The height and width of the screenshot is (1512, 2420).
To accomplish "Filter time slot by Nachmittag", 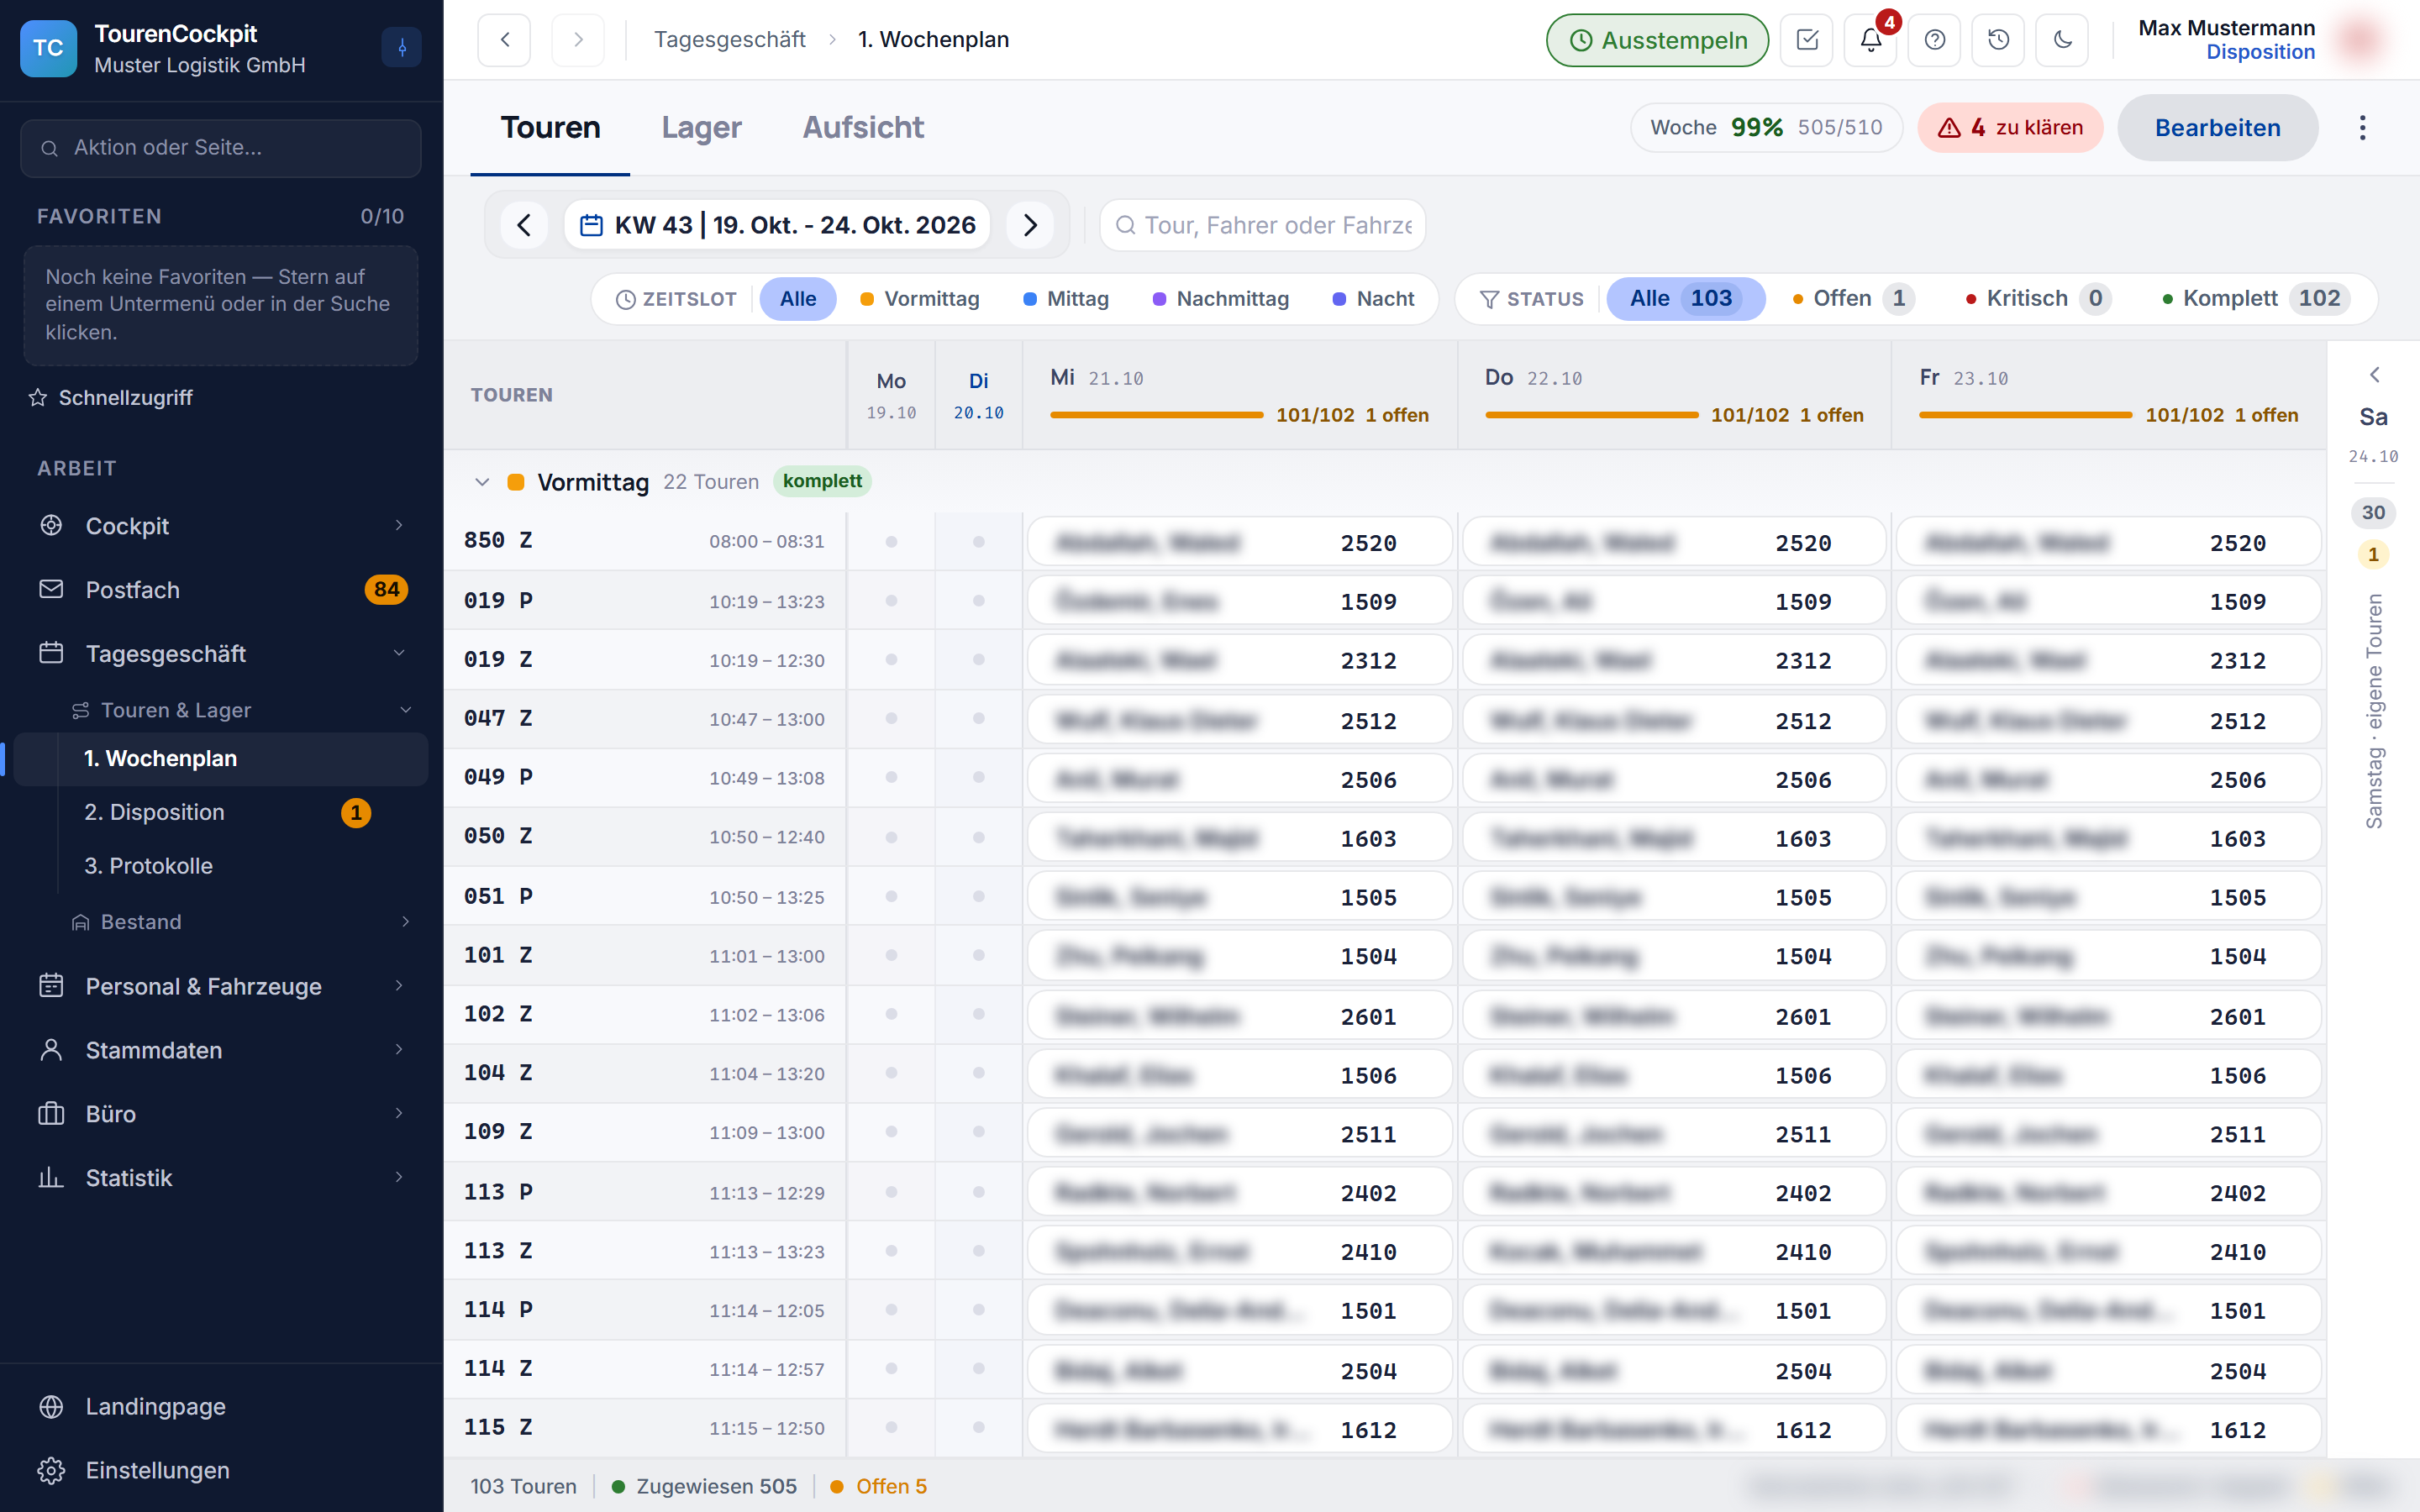I will click(x=1221, y=299).
